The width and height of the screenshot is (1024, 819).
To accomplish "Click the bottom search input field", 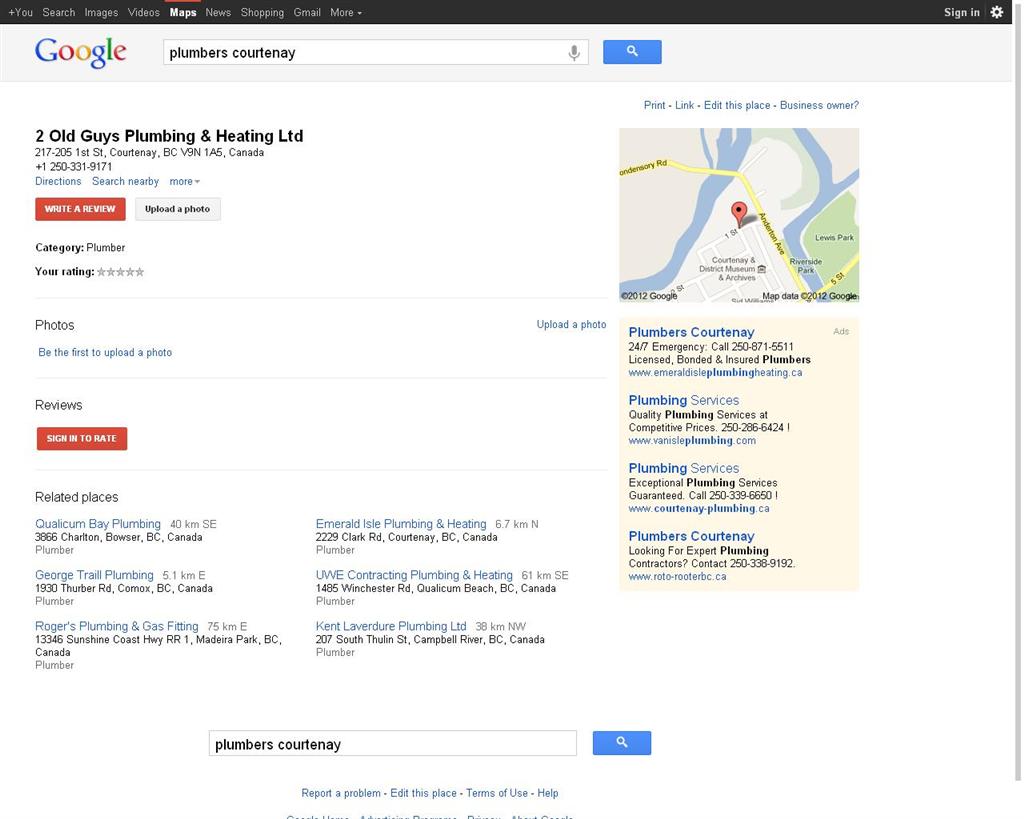I will [x=392, y=743].
